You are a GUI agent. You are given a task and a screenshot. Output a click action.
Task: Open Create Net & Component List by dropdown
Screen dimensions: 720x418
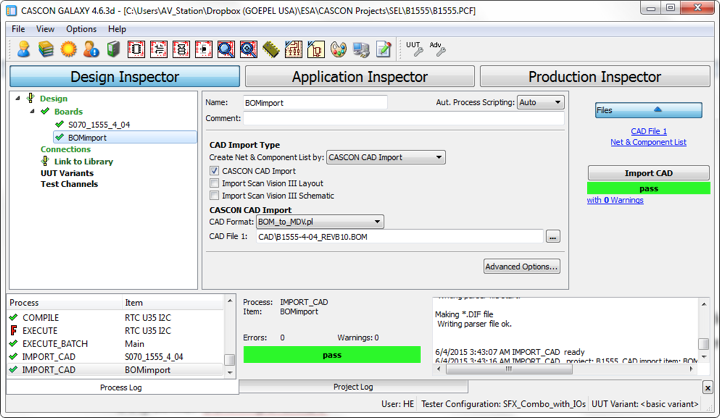[386, 158]
